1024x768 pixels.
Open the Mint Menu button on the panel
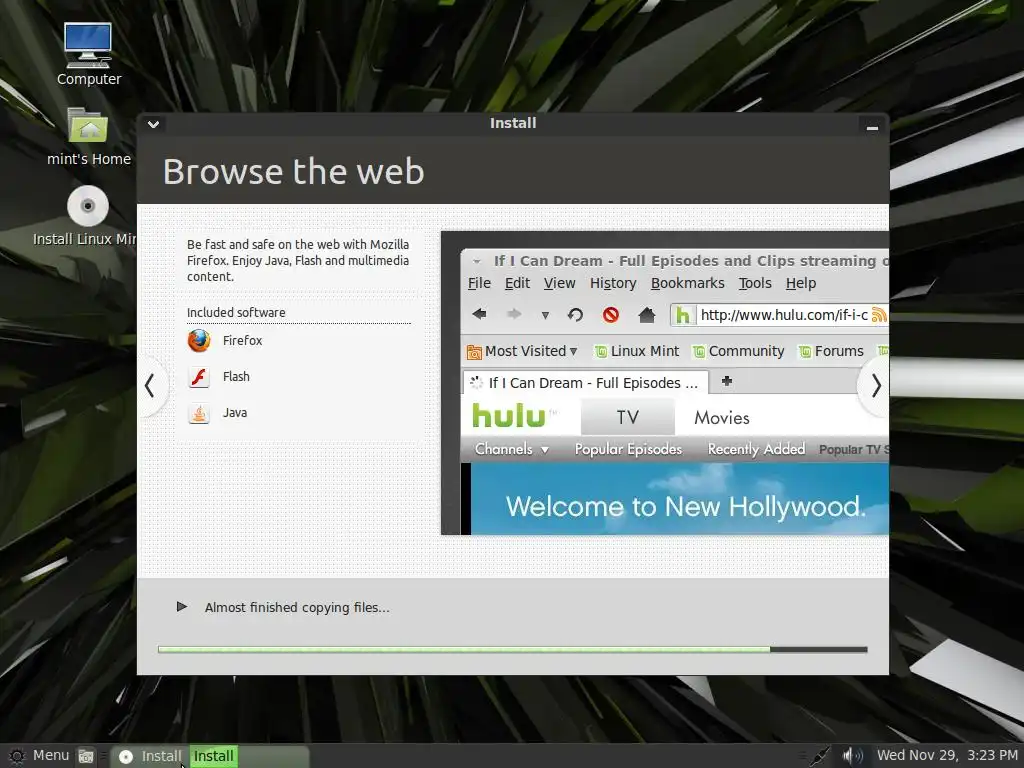(x=39, y=756)
